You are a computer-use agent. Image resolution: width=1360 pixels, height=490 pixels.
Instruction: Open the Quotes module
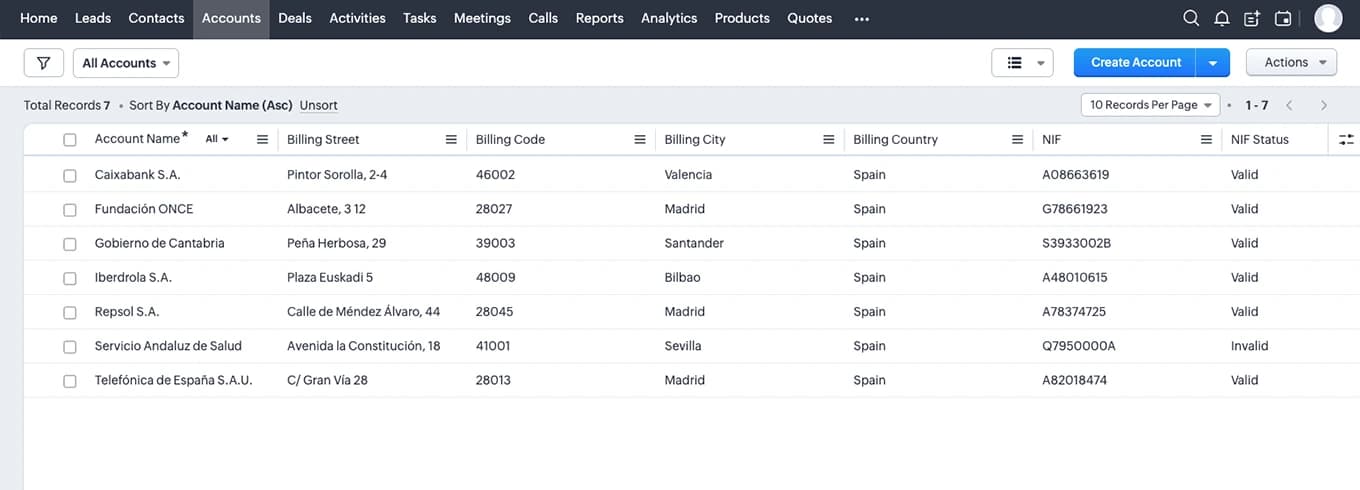[x=810, y=18]
